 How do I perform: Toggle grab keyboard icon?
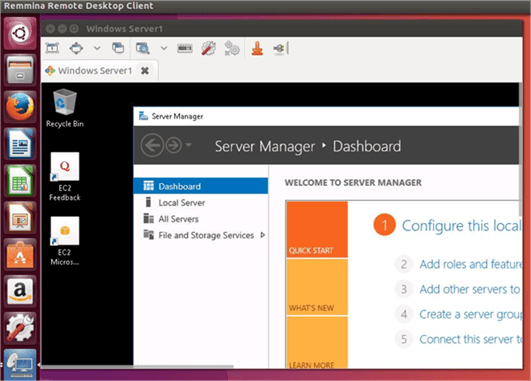pos(185,48)
